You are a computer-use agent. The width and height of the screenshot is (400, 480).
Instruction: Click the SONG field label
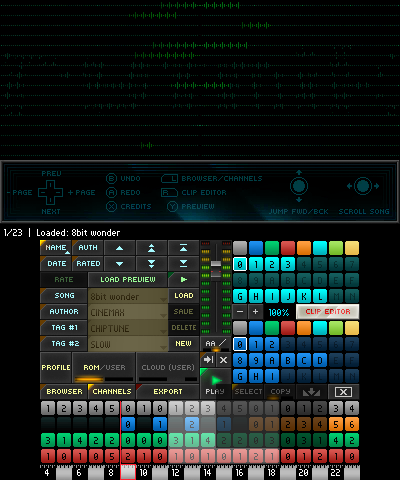pyautogui.click(x=64, y=296)
